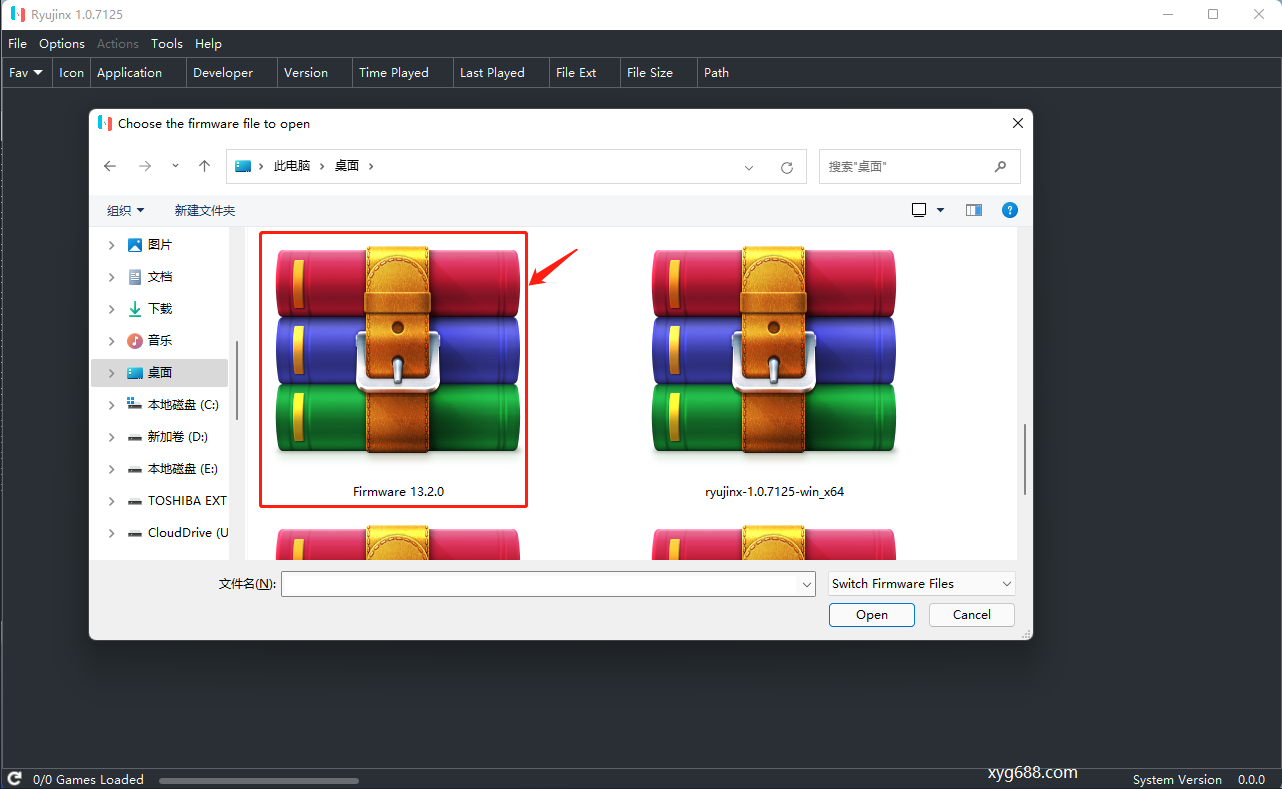
Task: Click the refresh games icon in the status bar
Action: [x=13, y=778]
